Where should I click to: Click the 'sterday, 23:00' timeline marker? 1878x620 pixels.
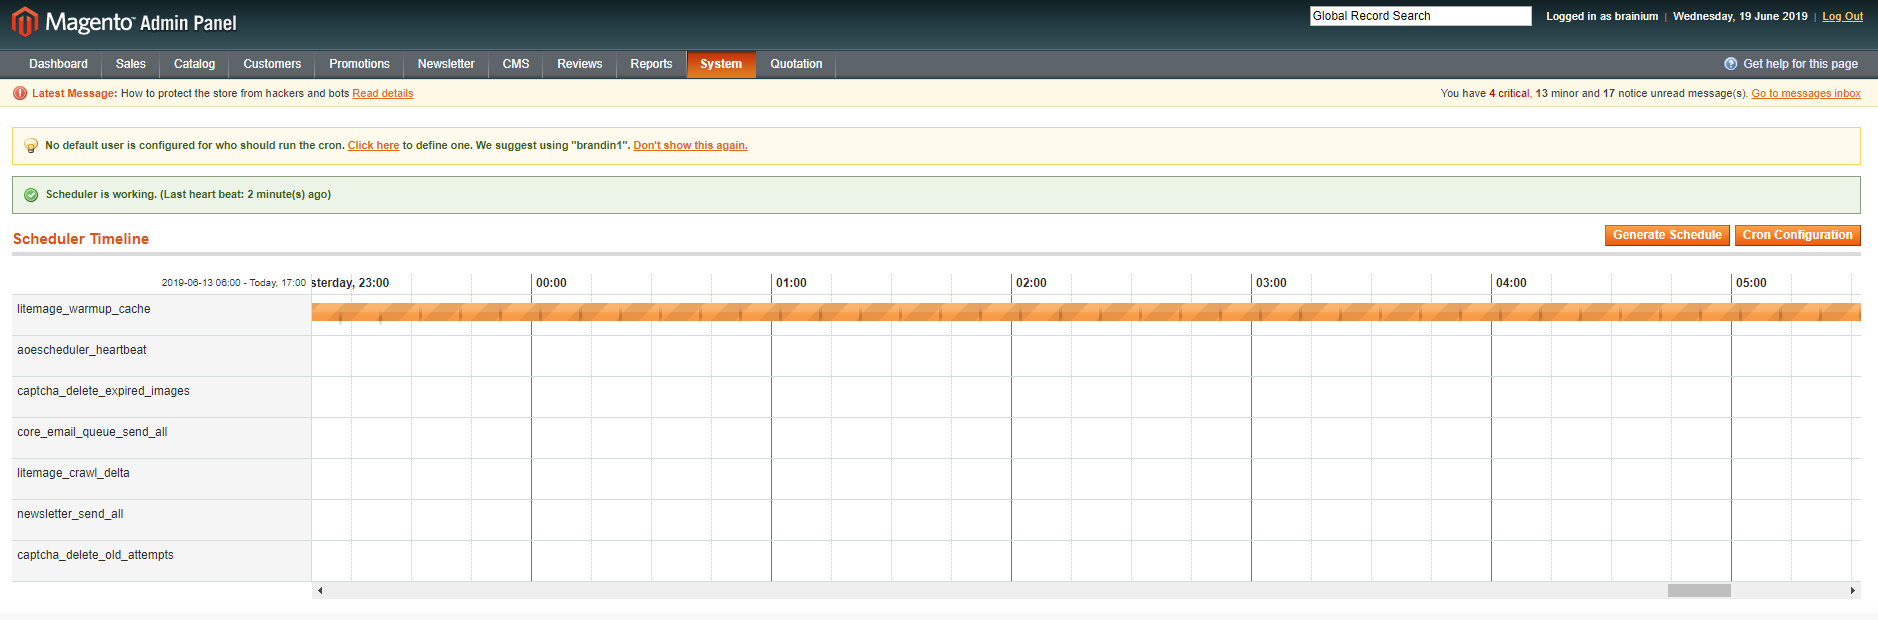(351, 283)
